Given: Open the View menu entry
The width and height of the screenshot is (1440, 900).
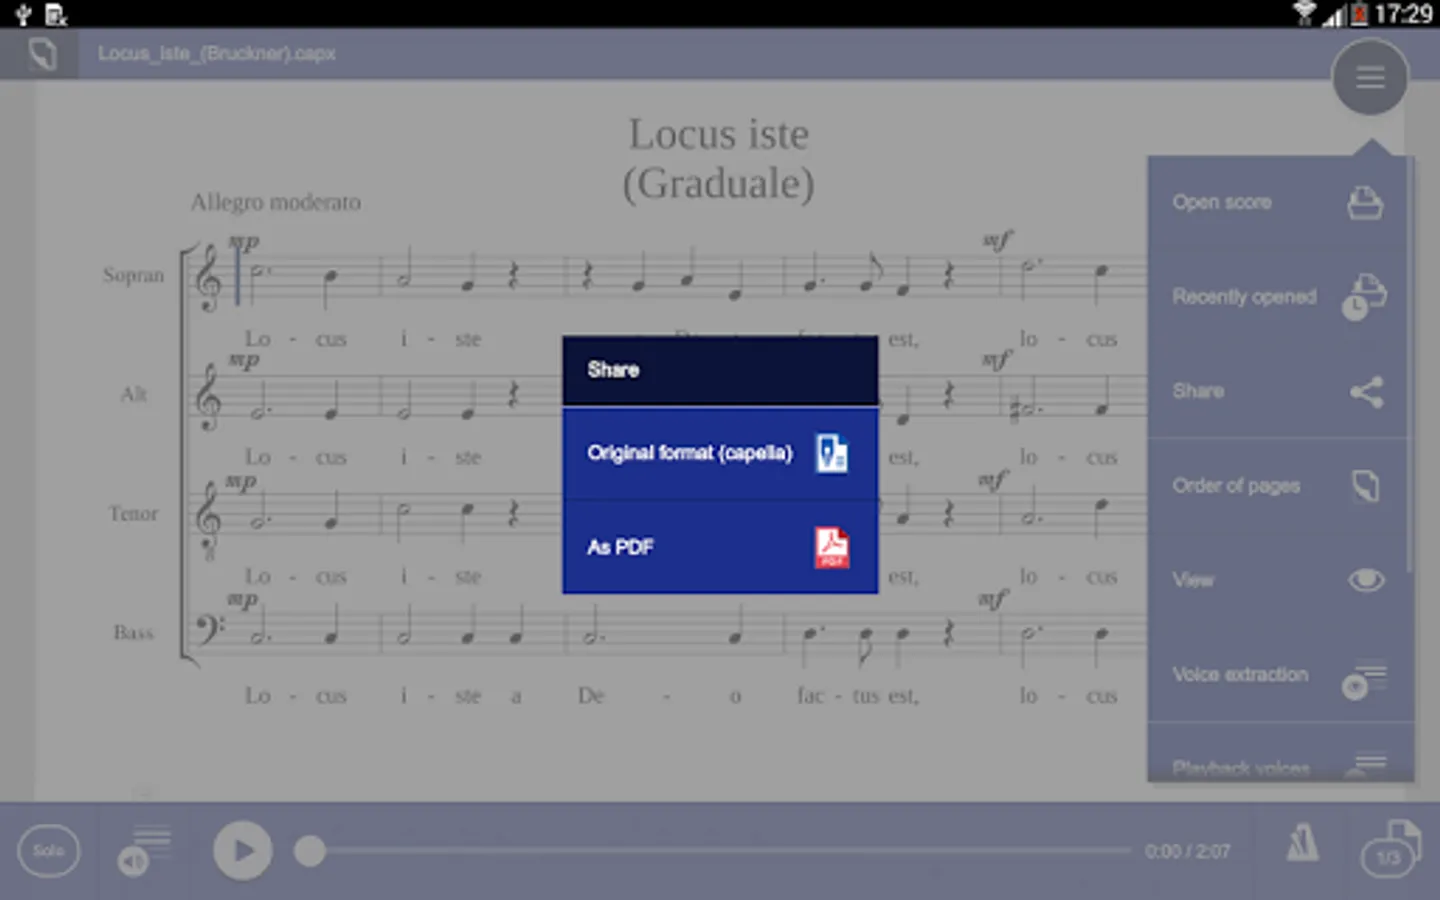Looking at the screenshot, I should [x=1278, y=580].
